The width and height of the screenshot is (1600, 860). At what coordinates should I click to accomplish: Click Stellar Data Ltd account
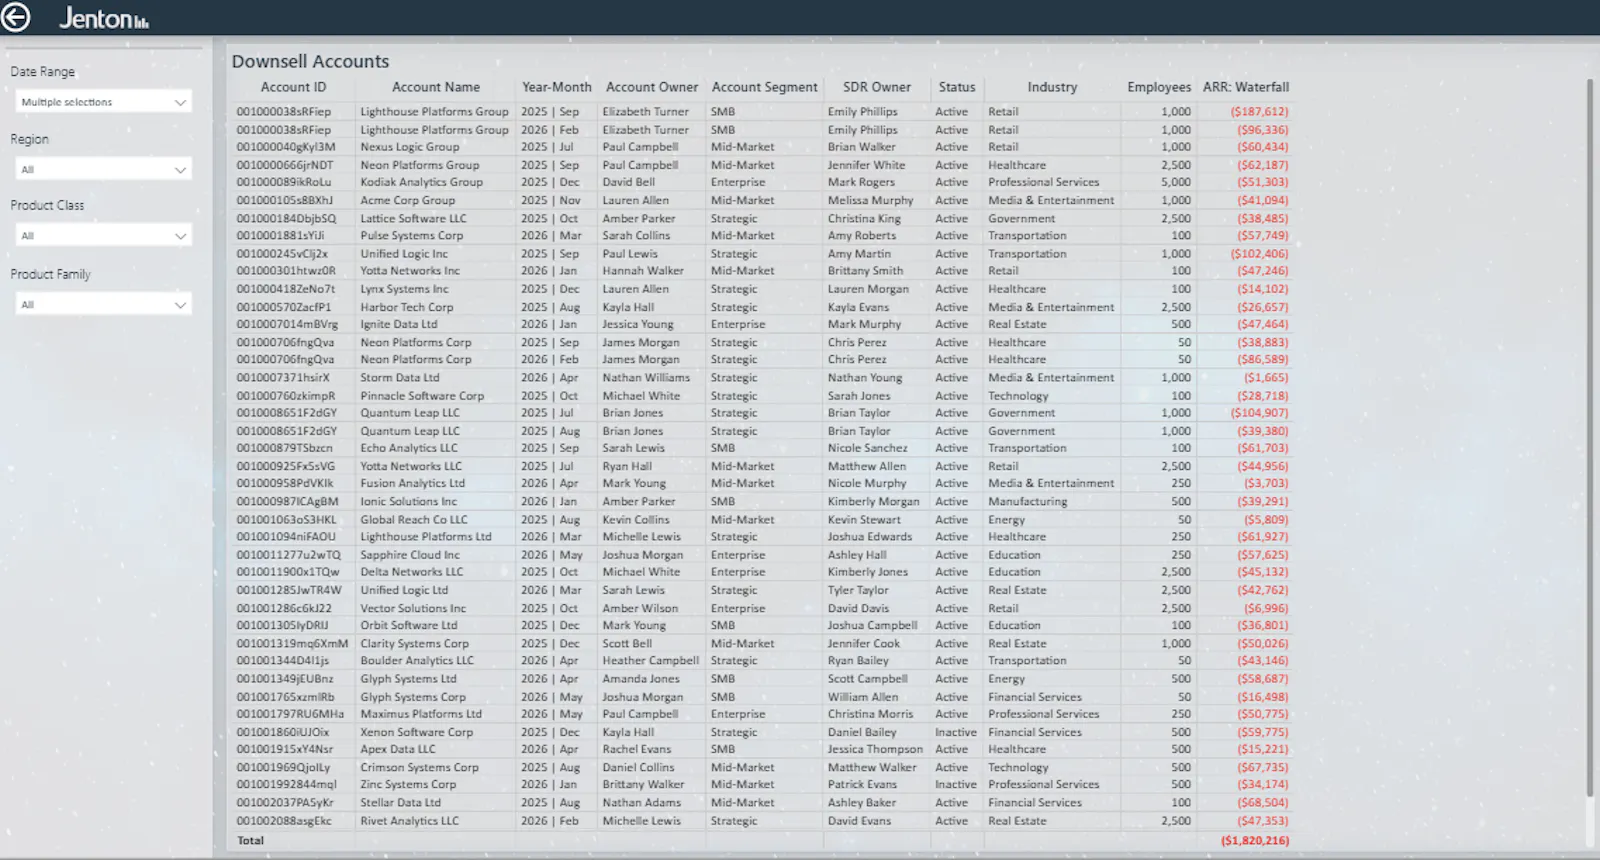[400, 803]
